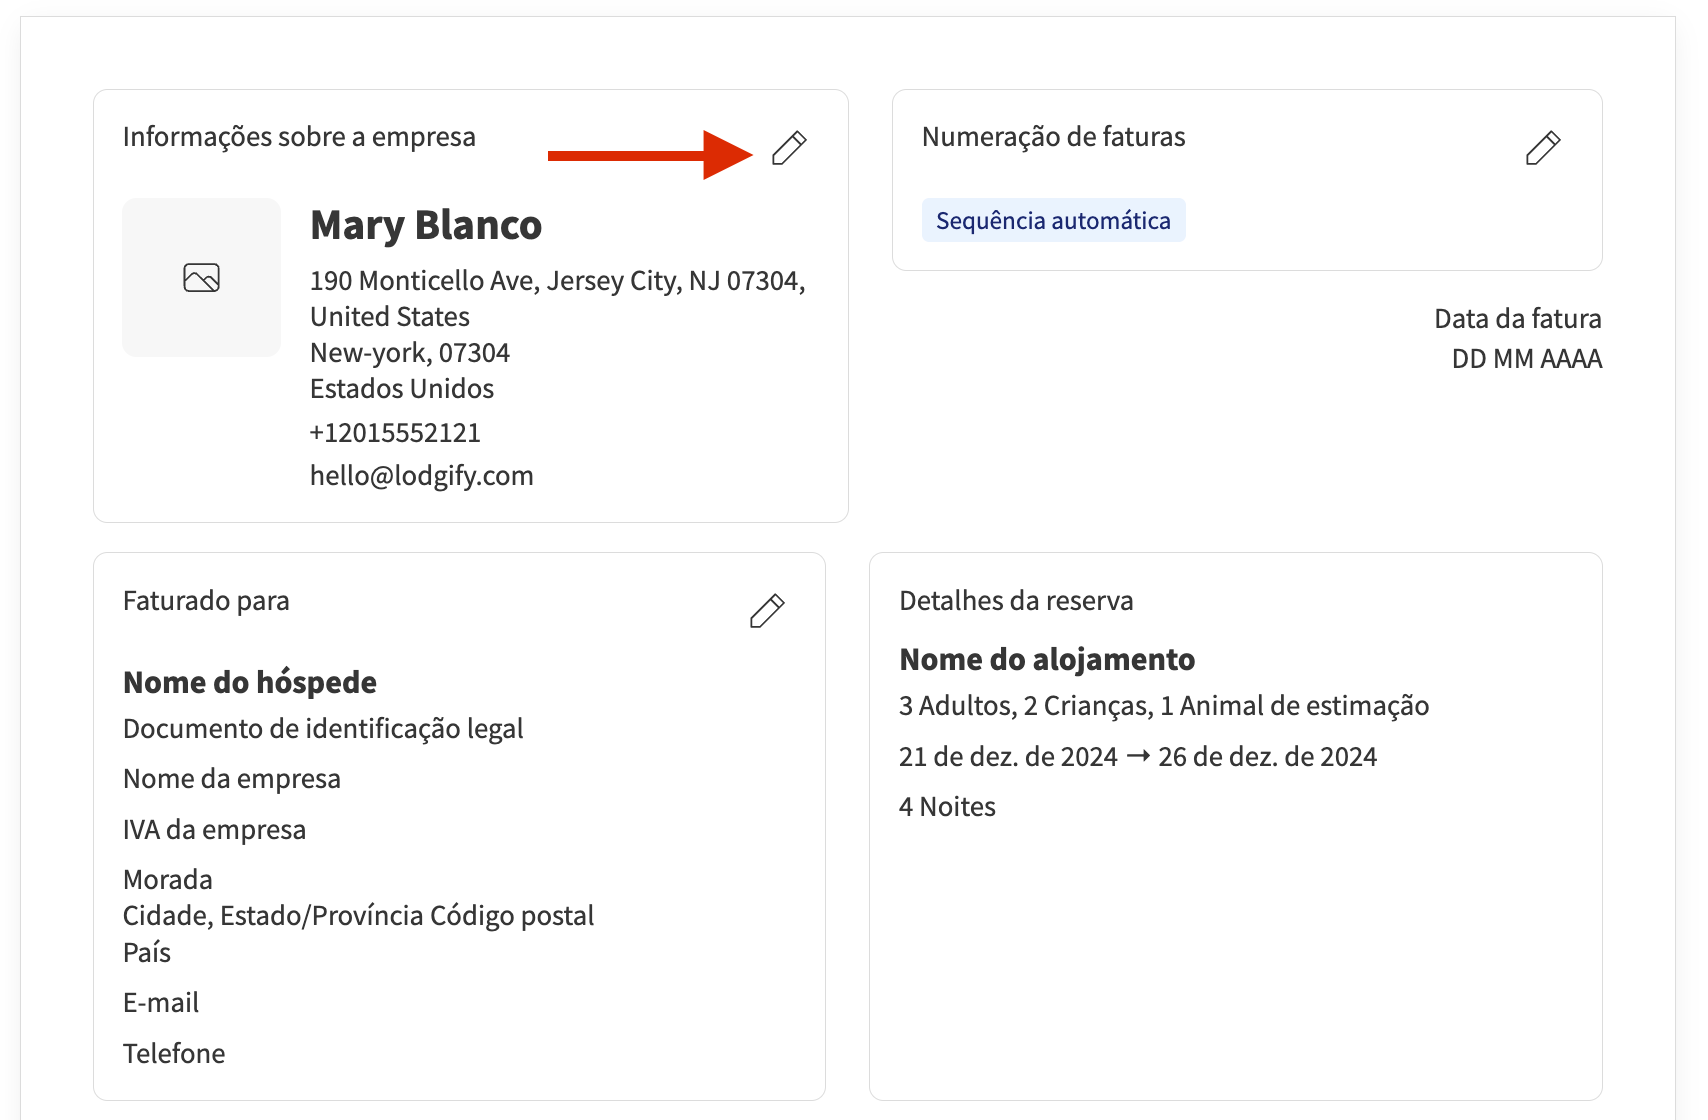Image resolution: width=1708 pixels, height=1120 pixels.
Task: Click the company logo placeholder image
Action: [x=201, y=277]
